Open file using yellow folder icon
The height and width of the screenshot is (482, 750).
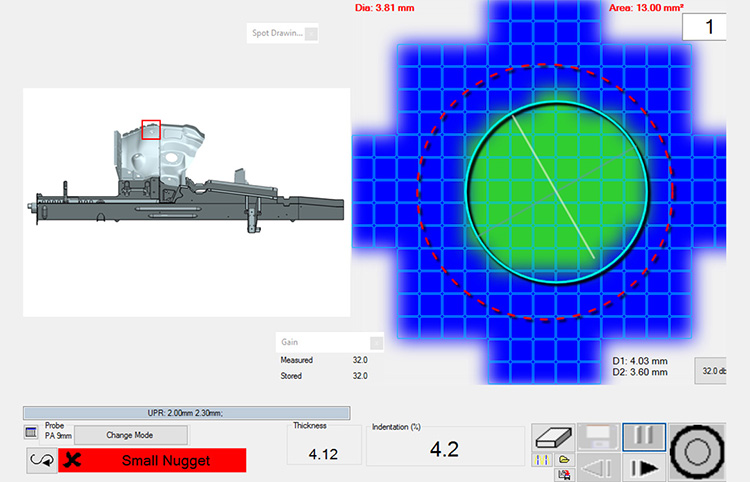coord(563,461)
